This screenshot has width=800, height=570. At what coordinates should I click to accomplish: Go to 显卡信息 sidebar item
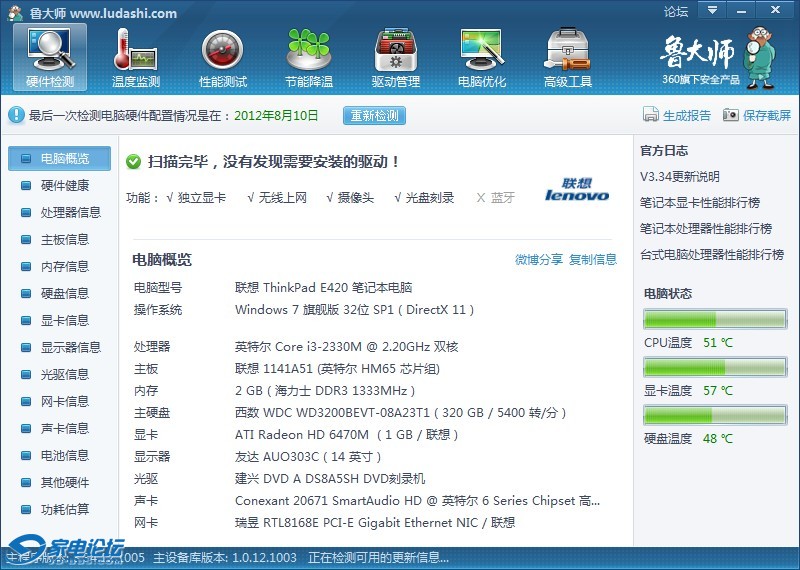click(64, 320)
